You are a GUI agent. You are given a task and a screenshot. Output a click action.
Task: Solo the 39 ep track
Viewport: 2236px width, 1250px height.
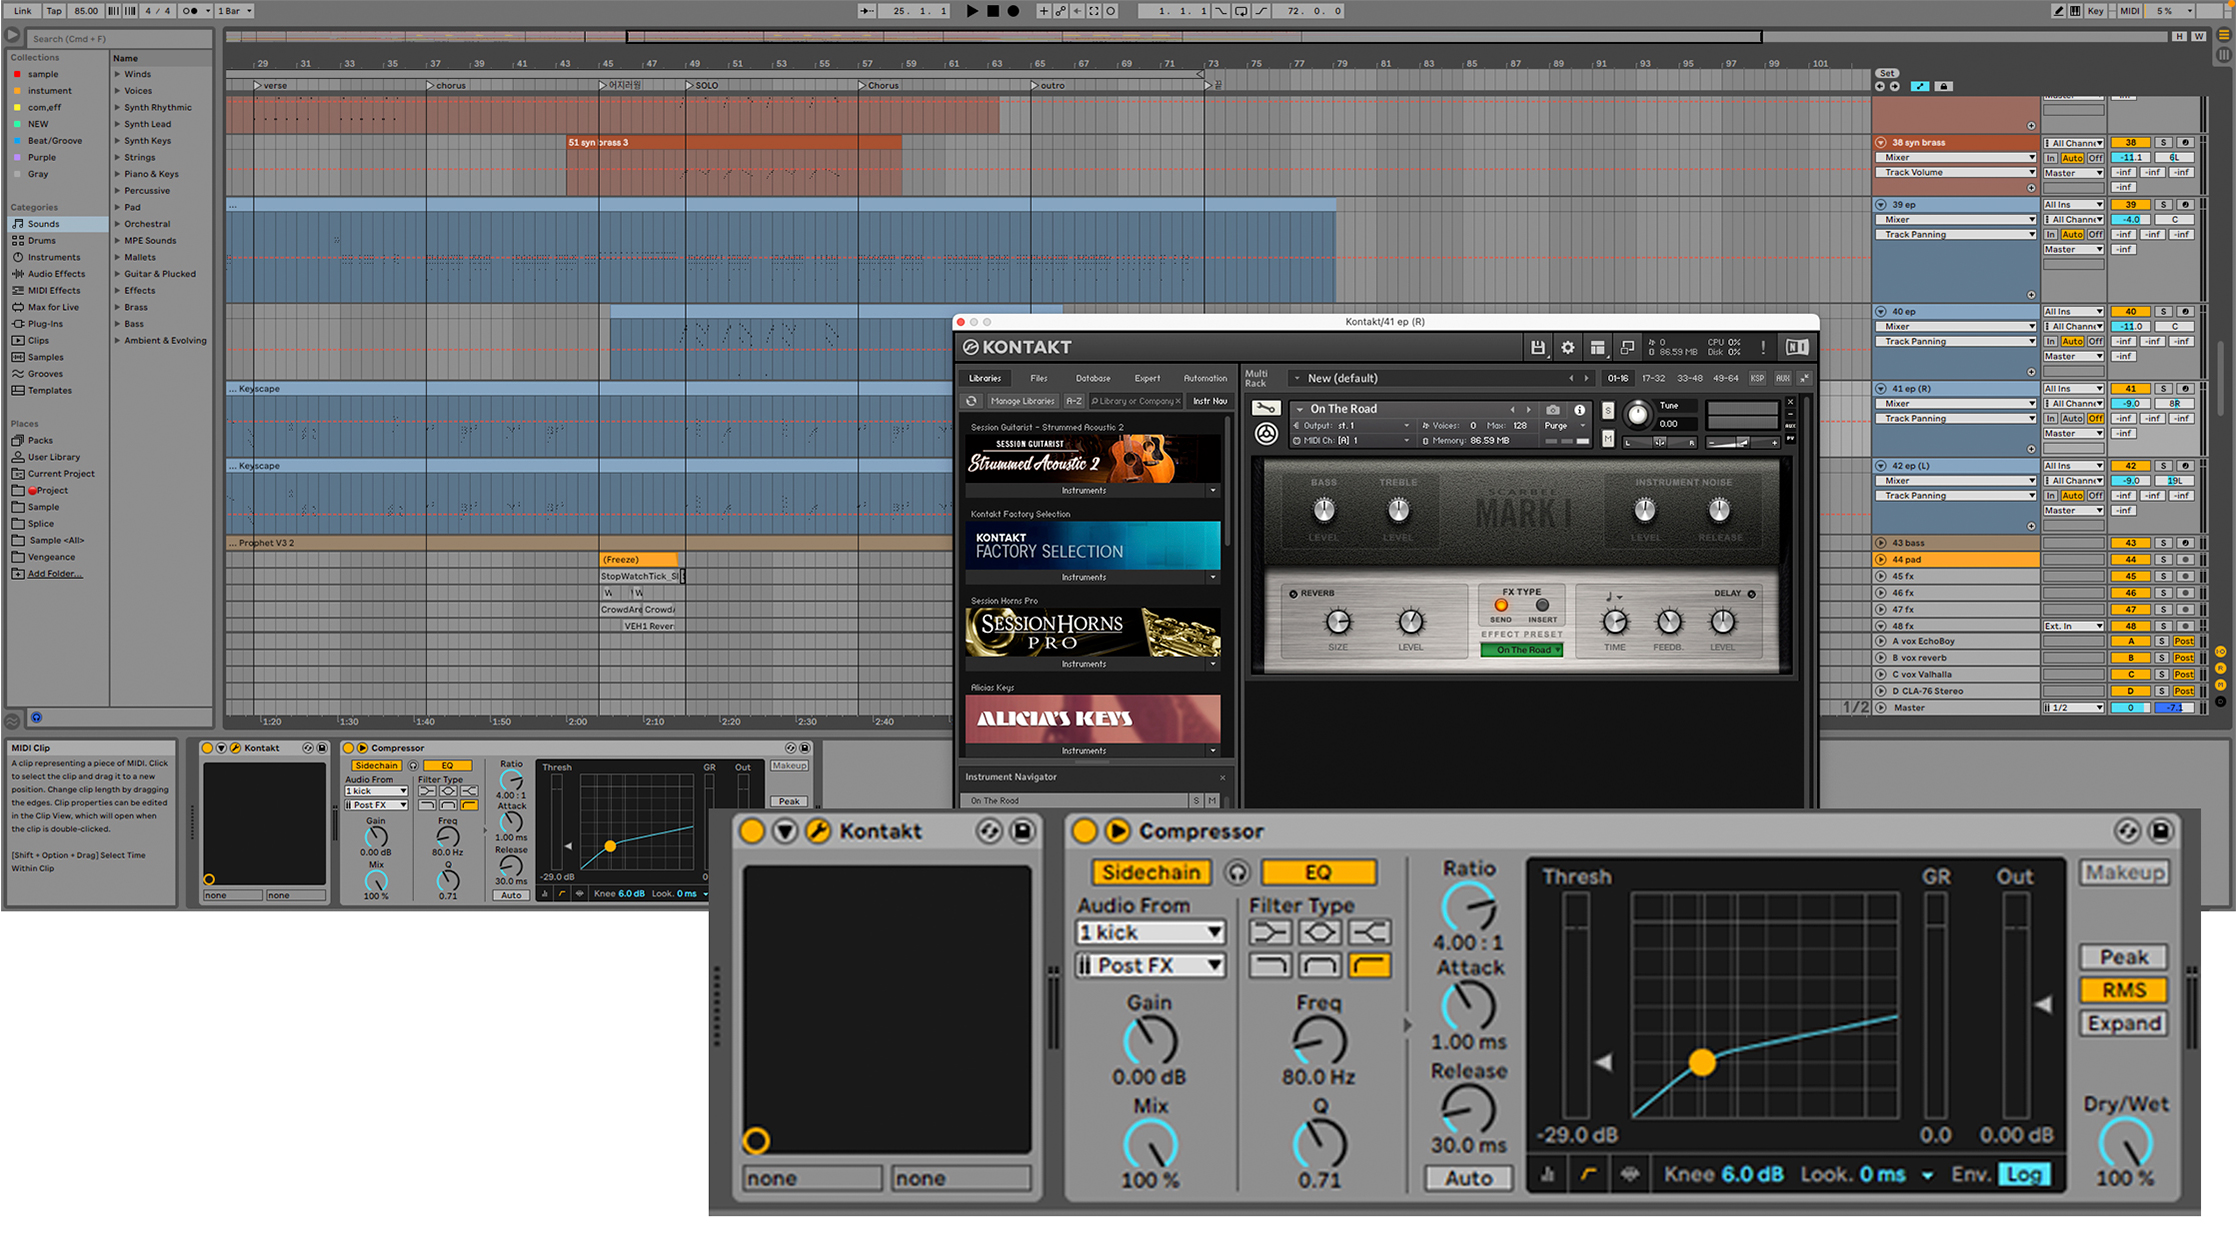(x=2163, y=204)
